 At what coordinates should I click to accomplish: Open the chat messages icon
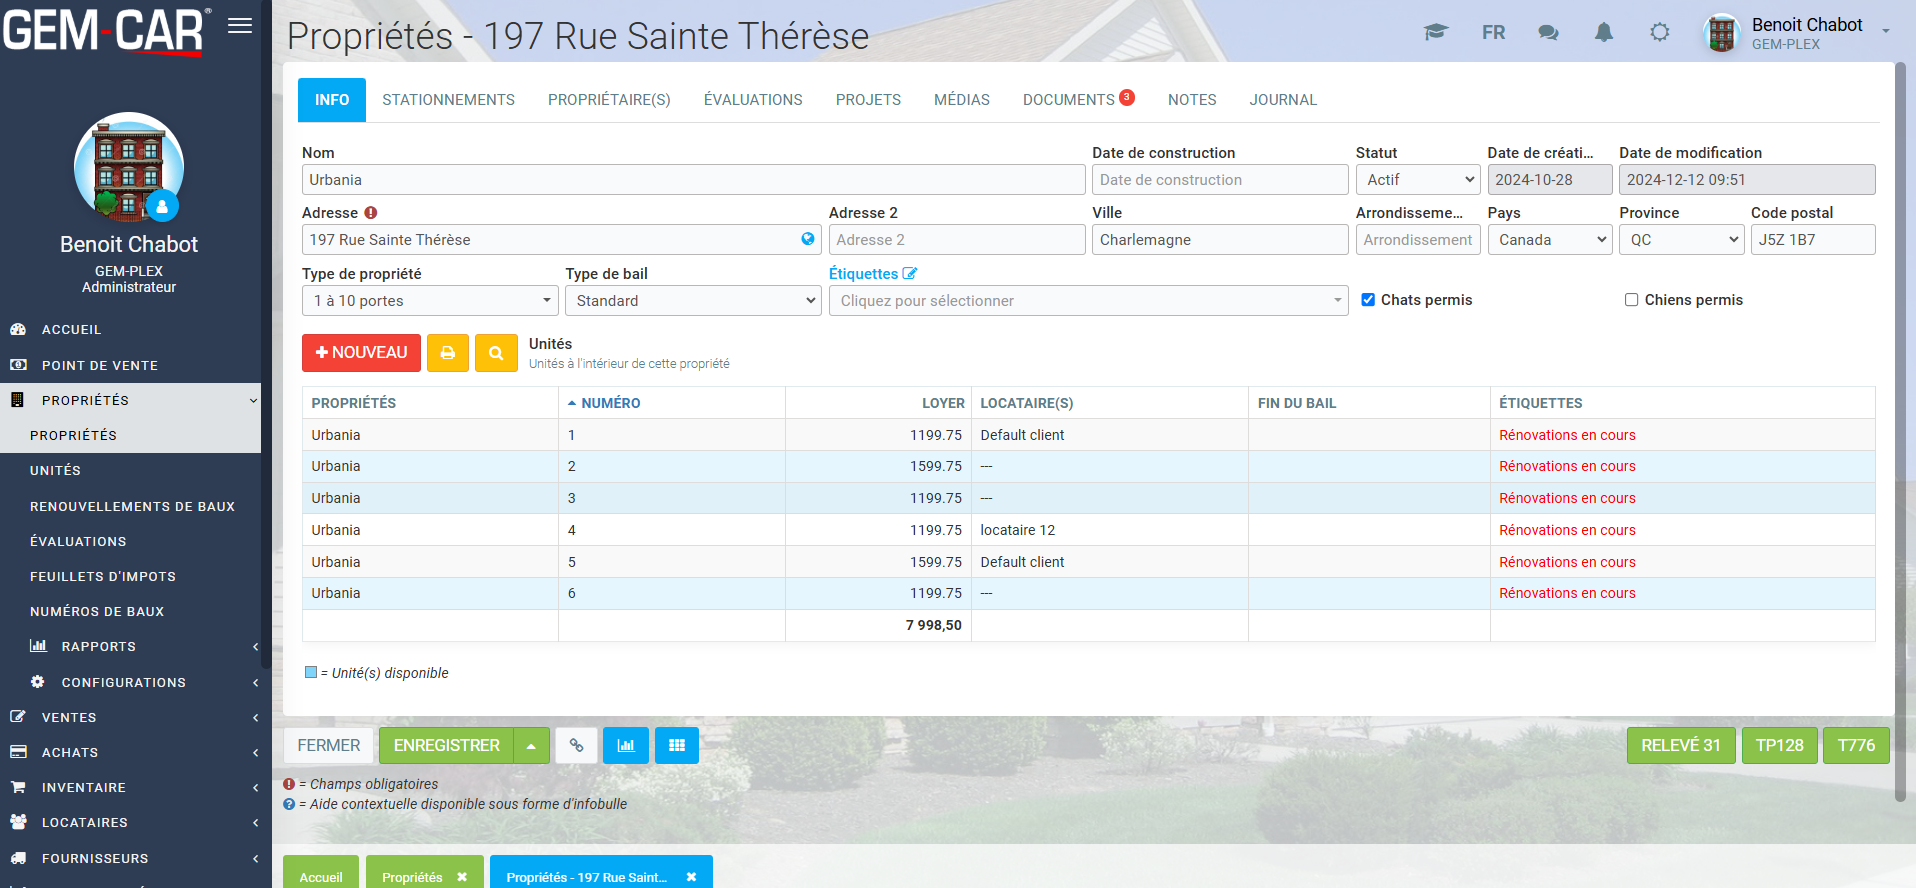1548,33
